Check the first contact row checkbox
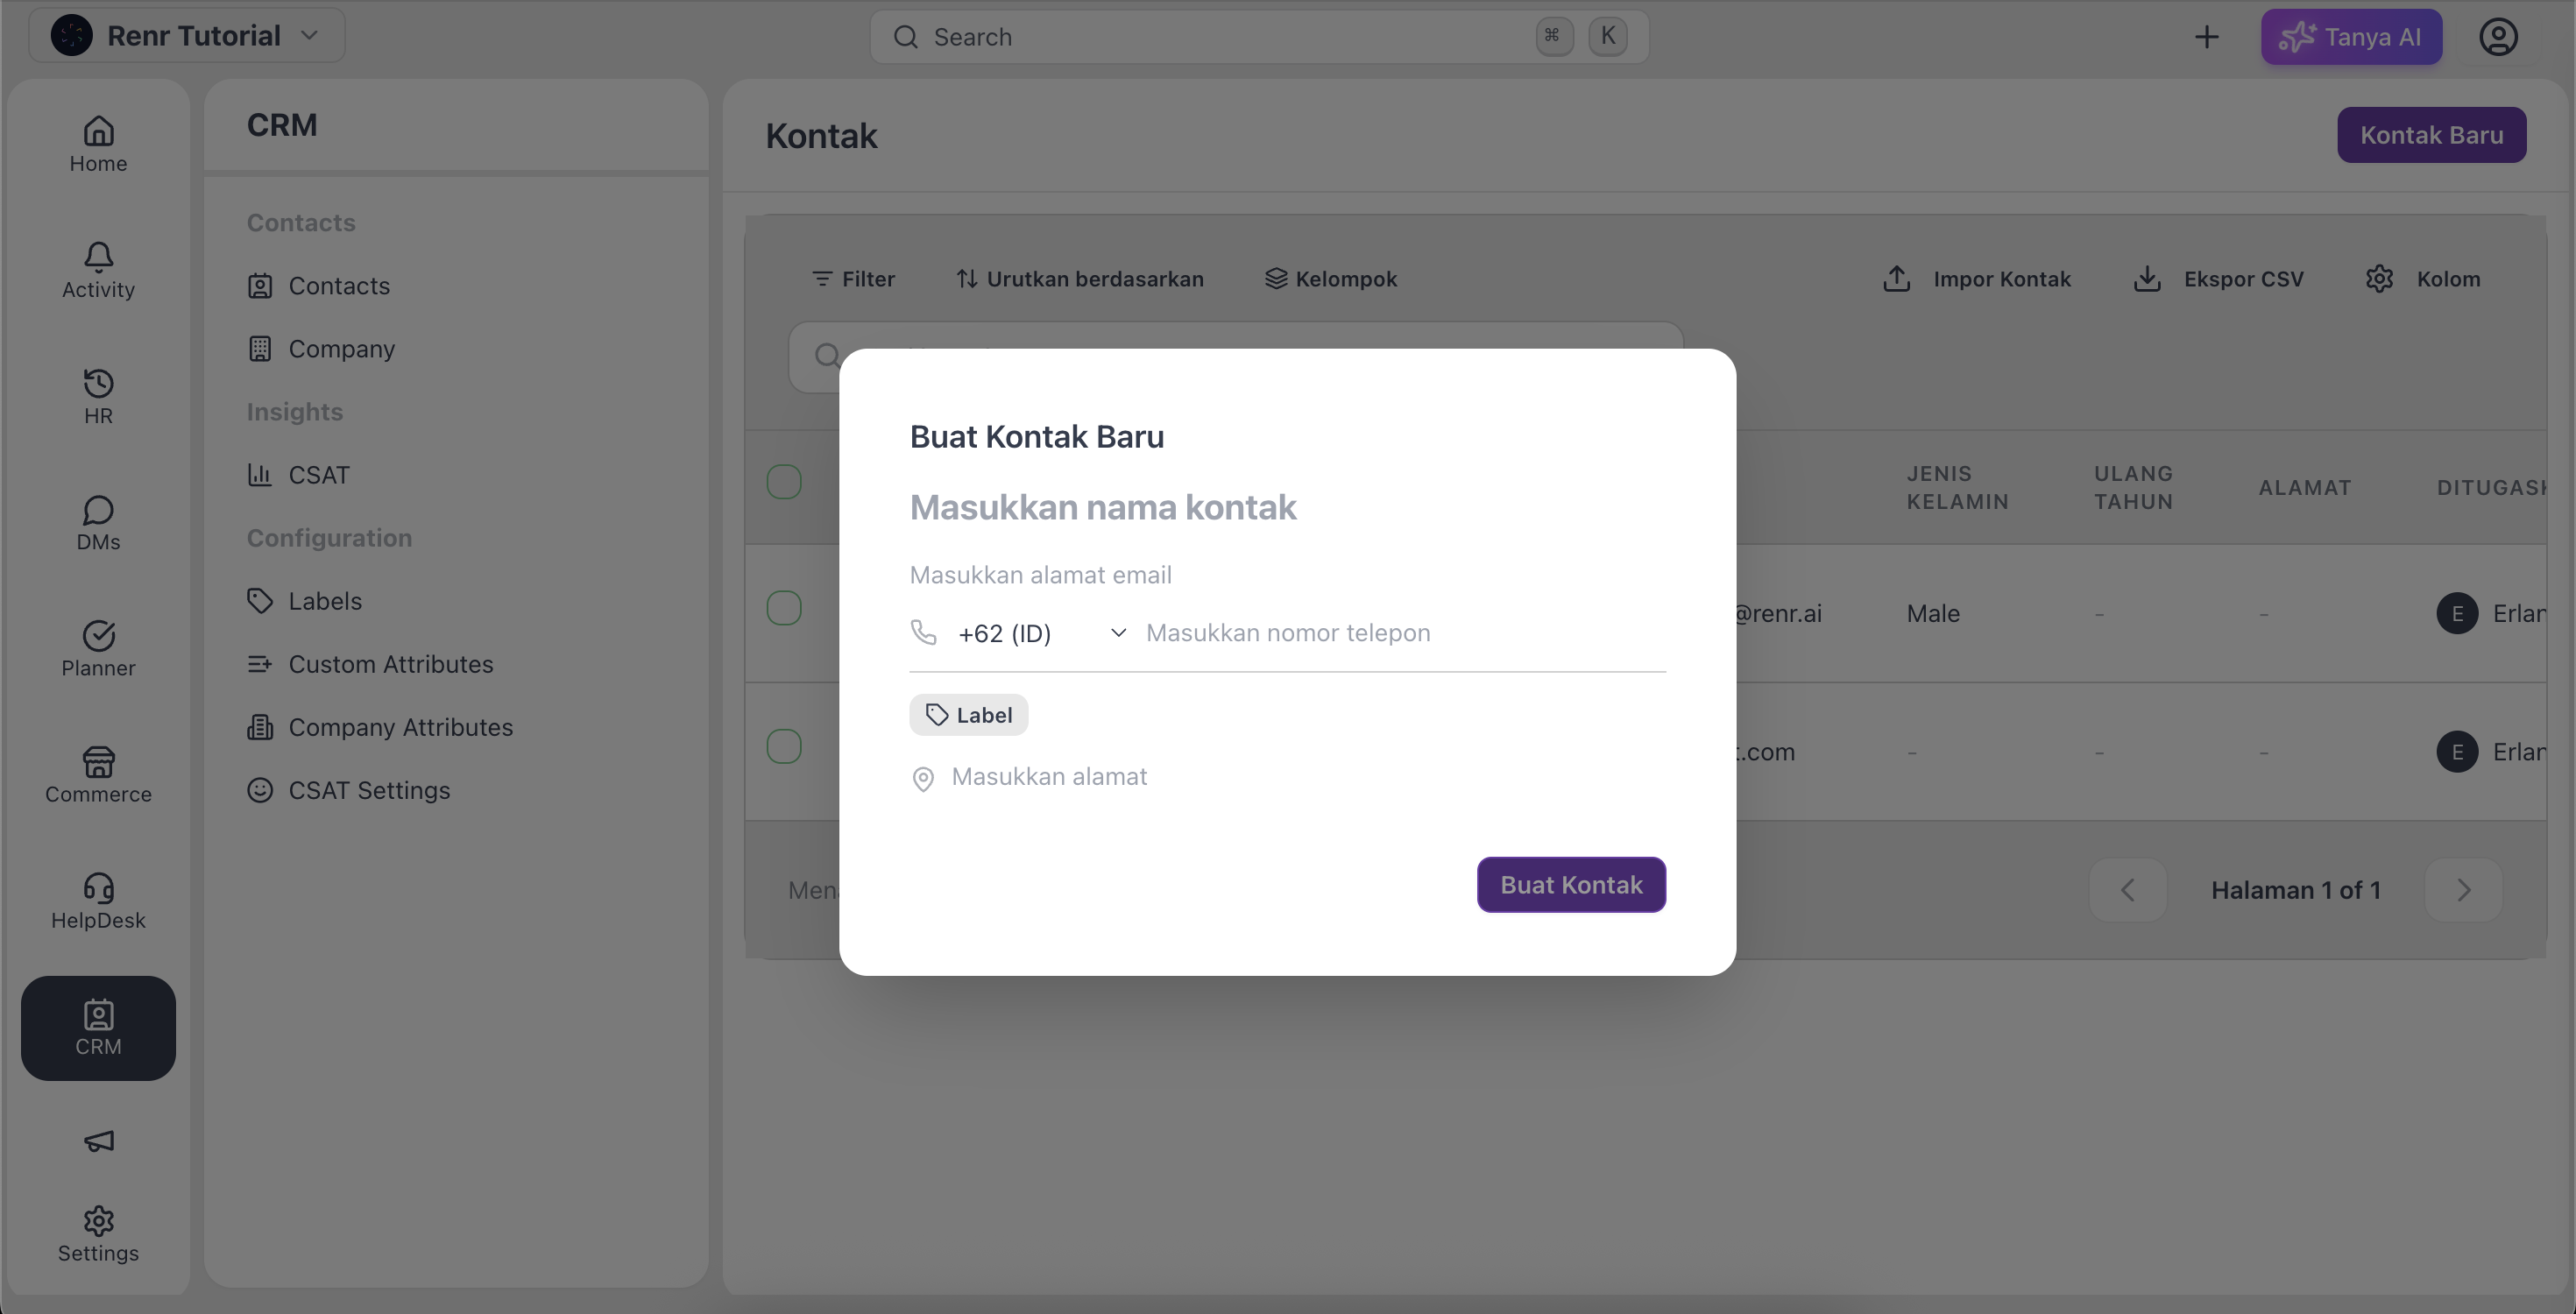Viewport: 2576px width, 1314px height. click(x=784, y=608)
